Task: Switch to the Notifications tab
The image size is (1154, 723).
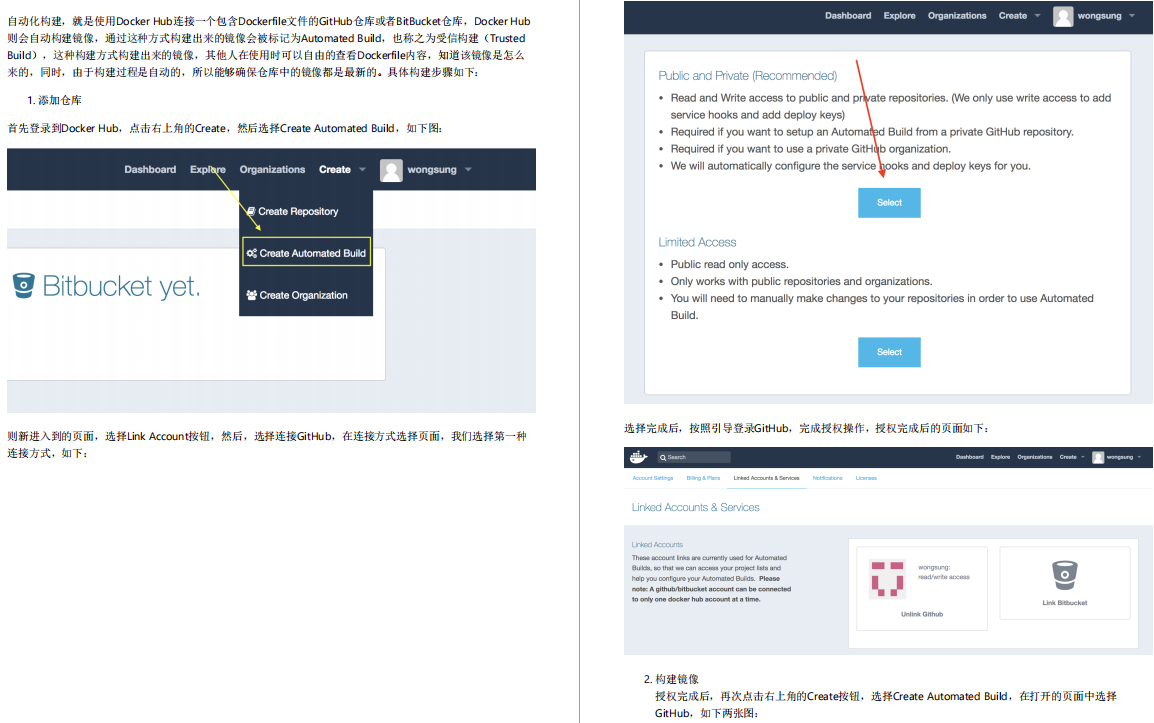Action: [x=827, y=479]
